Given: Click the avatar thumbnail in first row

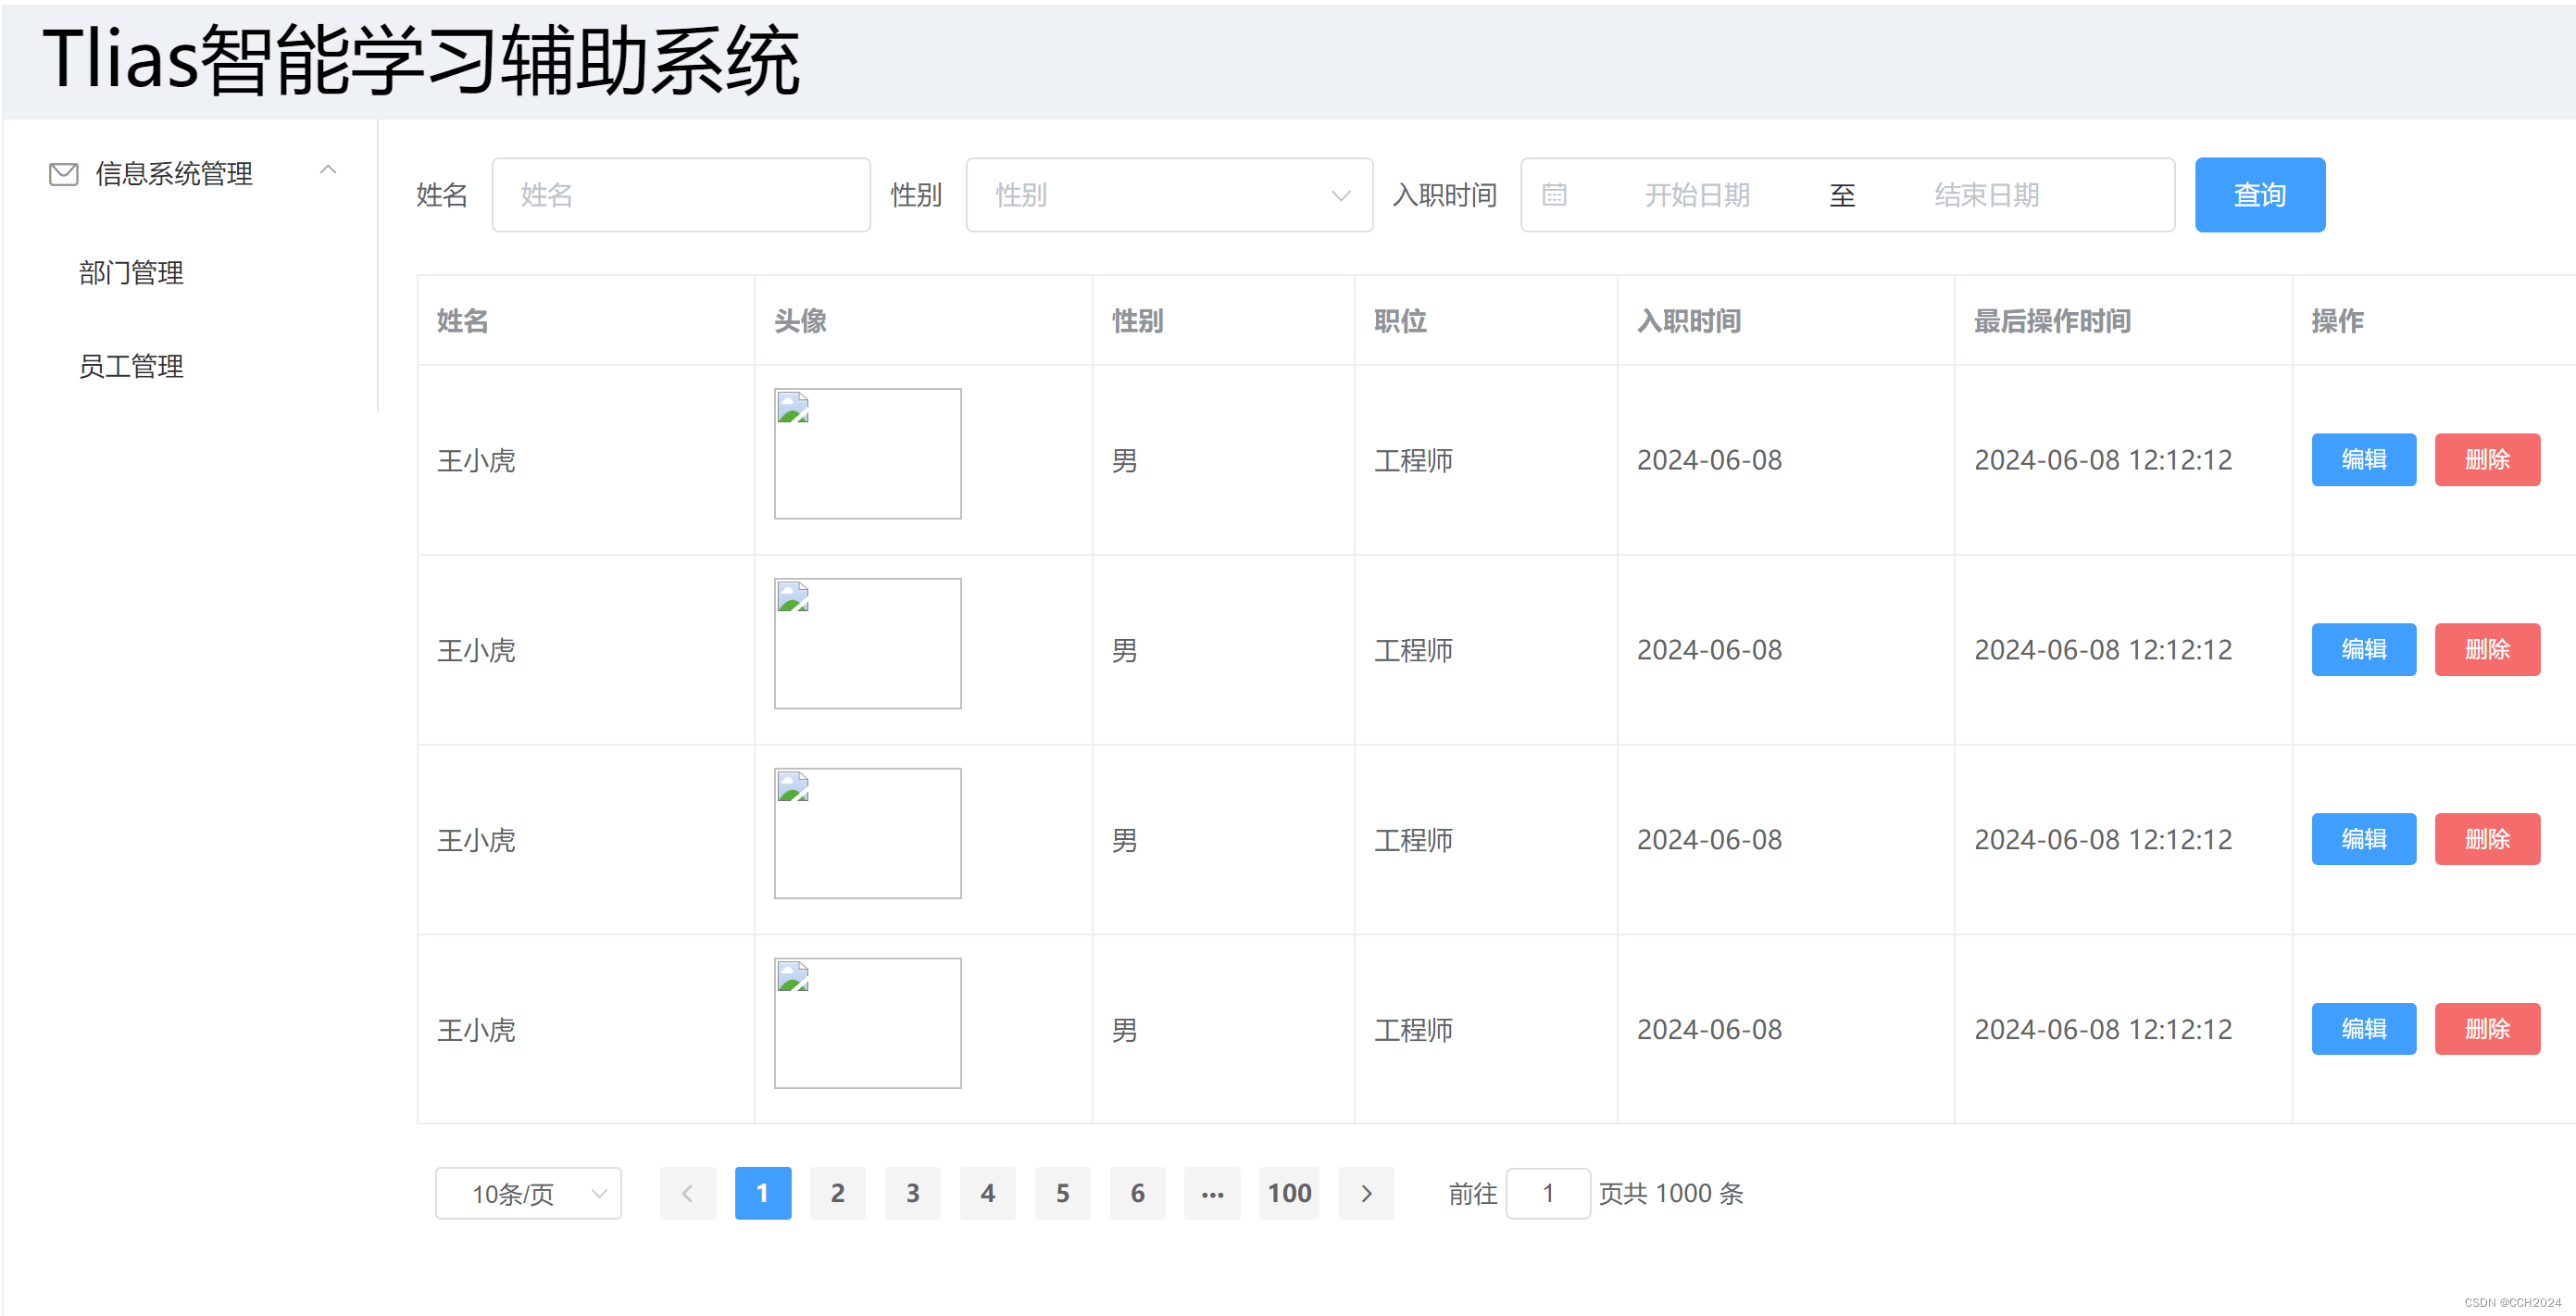Looking at the screenshot, I should (868, 454).
